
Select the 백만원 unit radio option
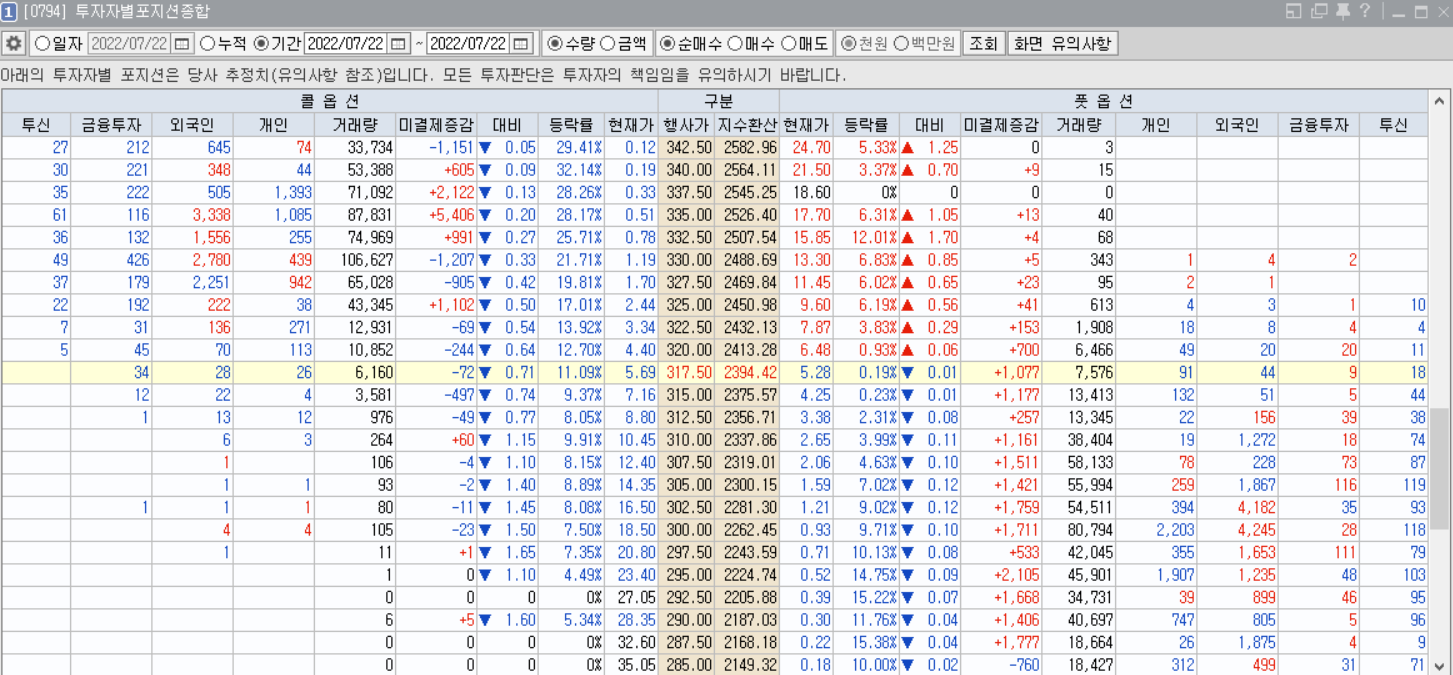point(925,44)
